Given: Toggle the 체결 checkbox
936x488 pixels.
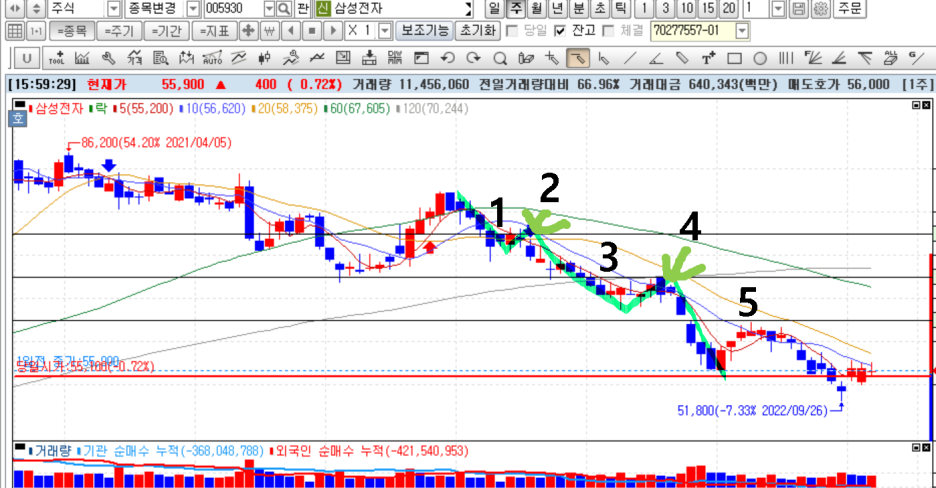Looking at the screenshot, I should pos(608,30).
